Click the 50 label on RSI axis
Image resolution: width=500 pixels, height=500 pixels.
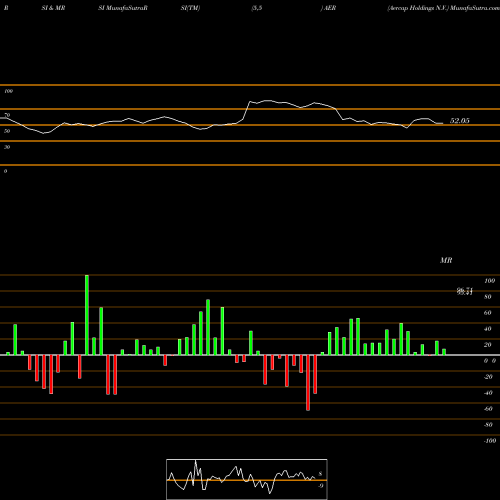click(7, 131)
